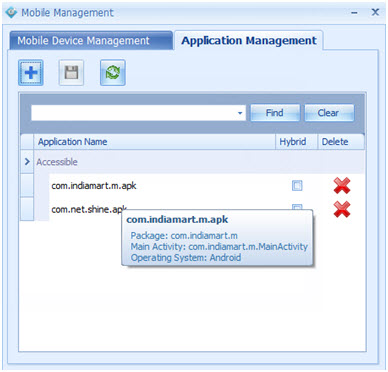388x372 pixels.
Task: Delete com.net.shine.apk using its red X
Action: click(x=342, y=210)
